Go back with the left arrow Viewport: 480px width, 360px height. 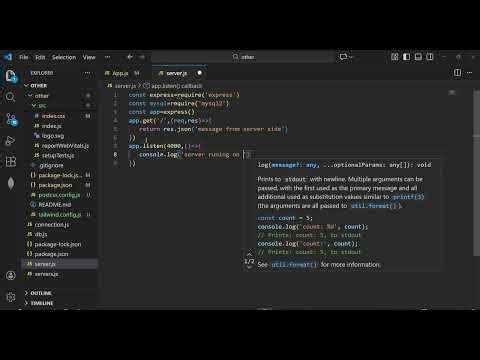pyautogui.click(x=130, y=57)
